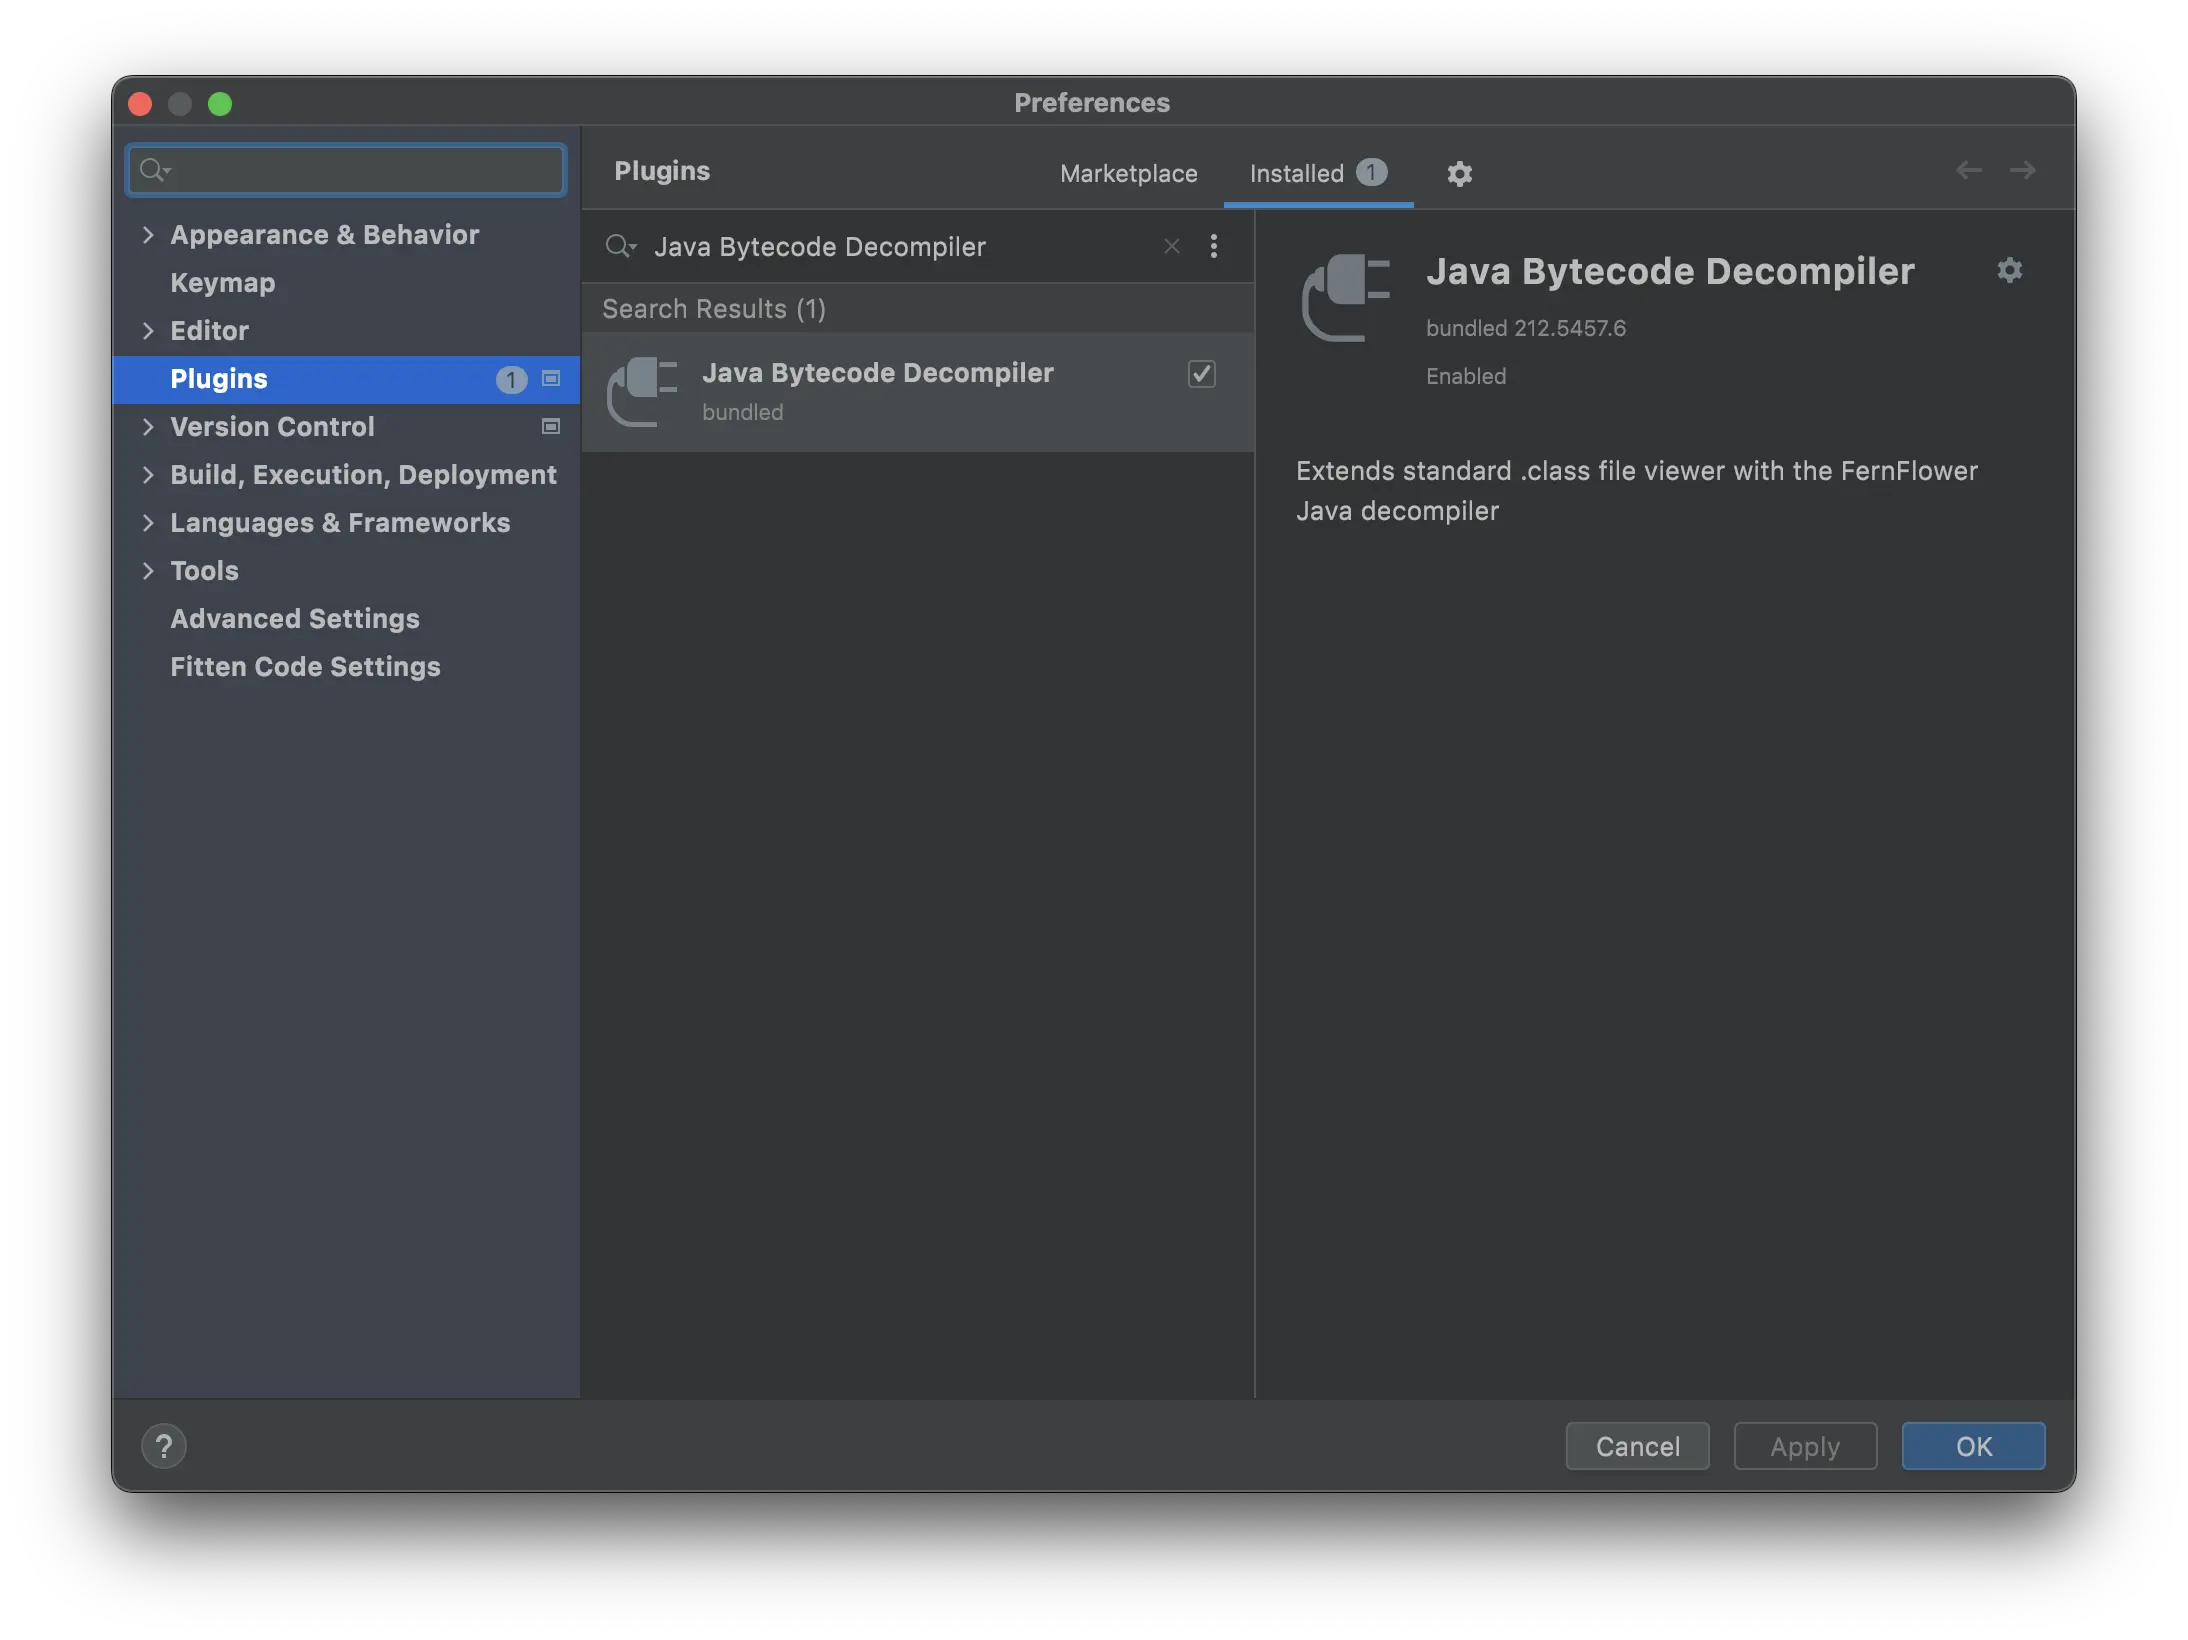2188x1640 pixels.
Task: Click the help question mark button
Action: [x=164, y=1445]
